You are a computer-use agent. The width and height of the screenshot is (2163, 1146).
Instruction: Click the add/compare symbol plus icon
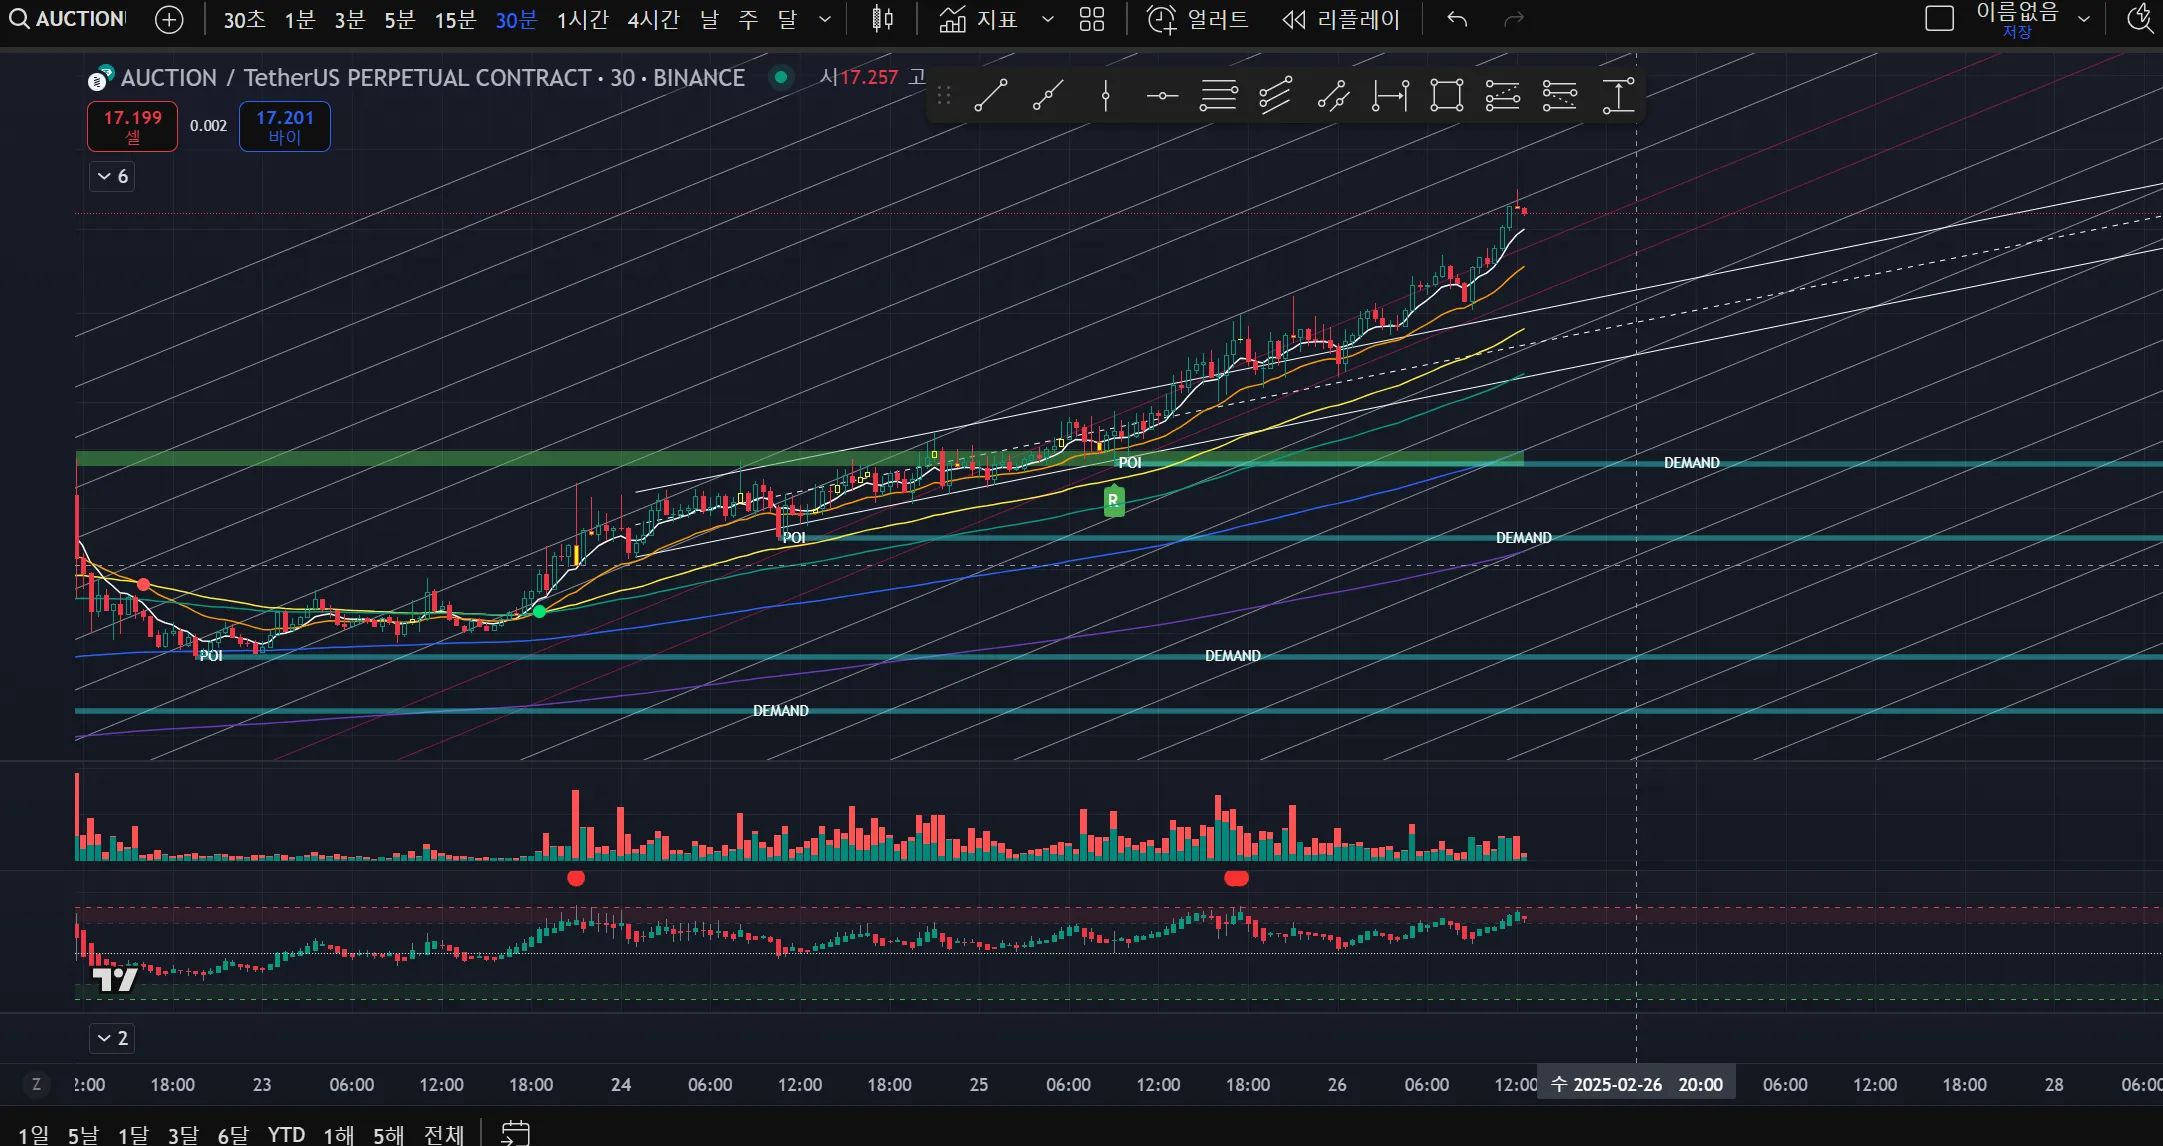170,19
